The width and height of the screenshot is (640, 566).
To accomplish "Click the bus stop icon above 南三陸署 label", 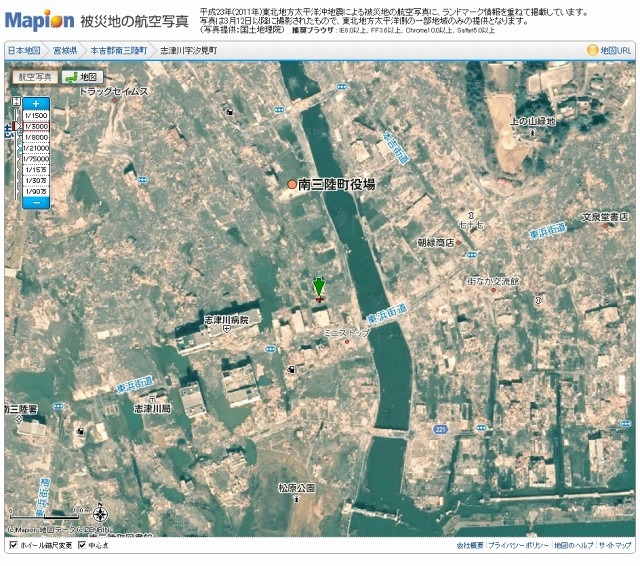I will (58, 406).
